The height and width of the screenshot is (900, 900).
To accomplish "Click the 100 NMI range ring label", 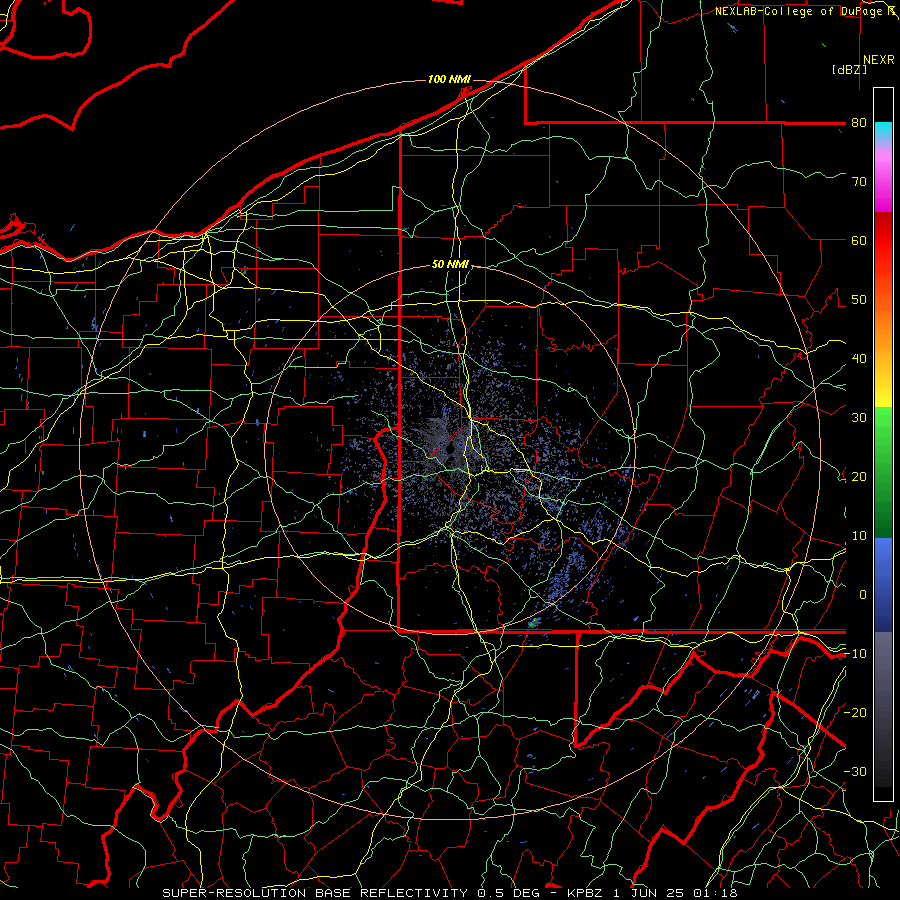I will click(x=449, y=79).
